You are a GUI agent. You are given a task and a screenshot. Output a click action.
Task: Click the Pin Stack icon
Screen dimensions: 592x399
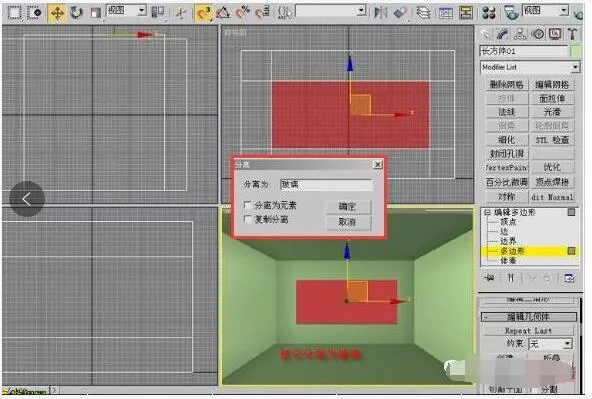click(490, 278)
